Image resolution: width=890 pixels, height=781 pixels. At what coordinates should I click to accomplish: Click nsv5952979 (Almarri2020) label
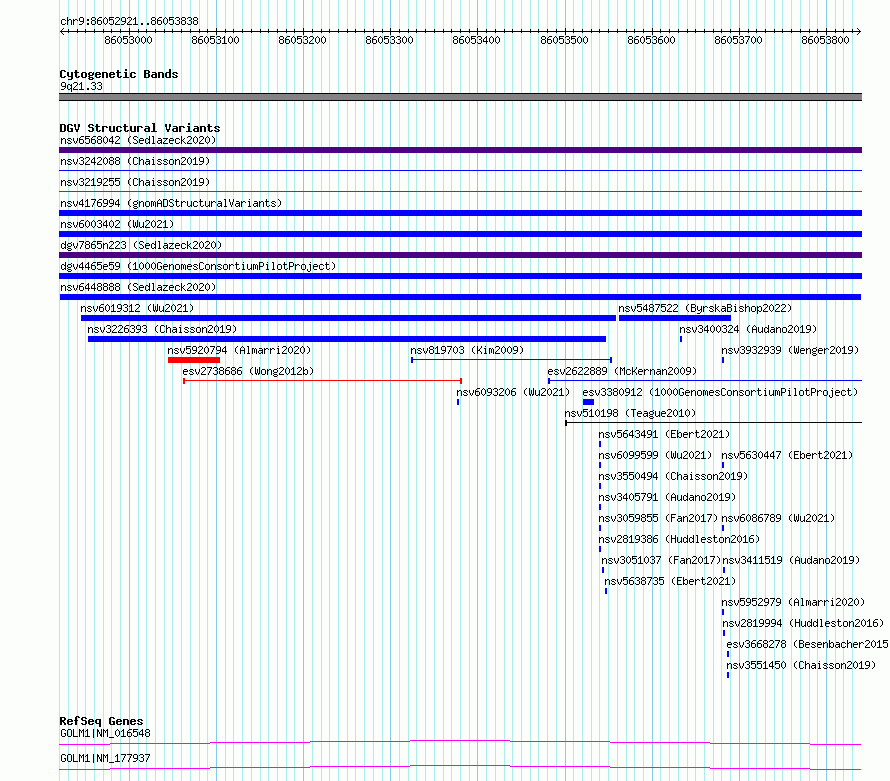coord(793,602)
